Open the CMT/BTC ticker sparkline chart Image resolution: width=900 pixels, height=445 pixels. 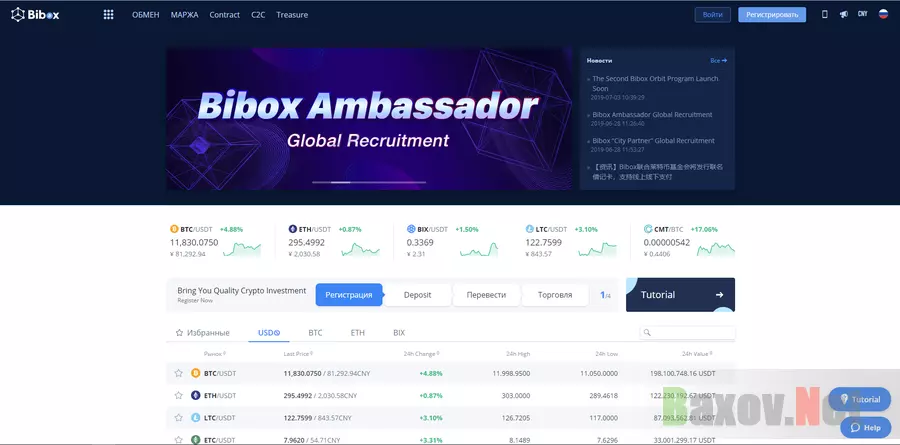pos(716,249)
